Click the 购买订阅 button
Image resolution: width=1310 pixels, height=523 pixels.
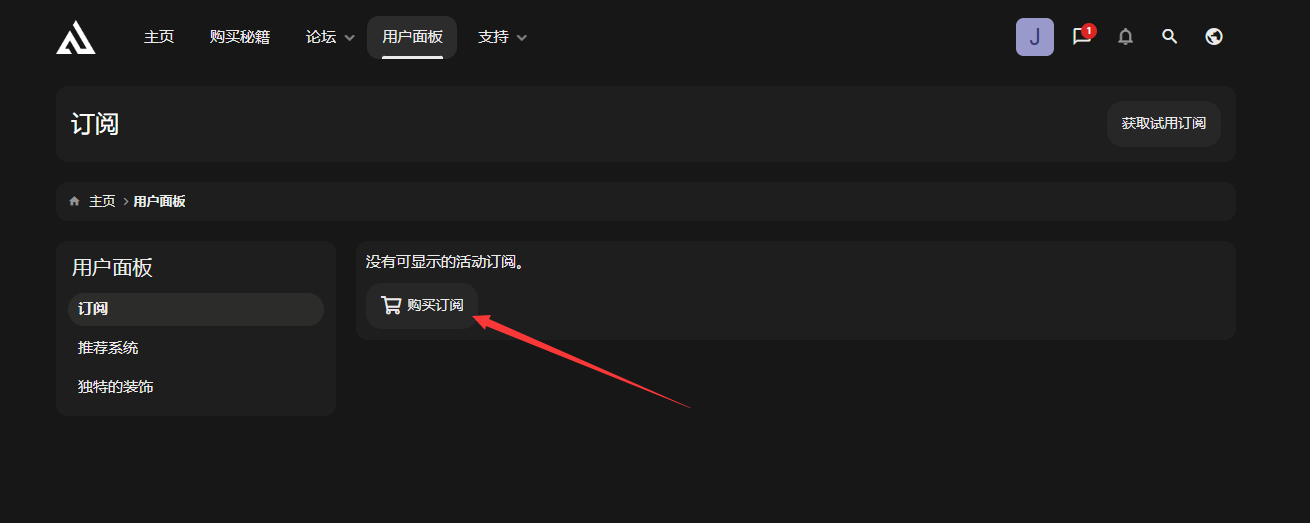(x=422, y=305)
